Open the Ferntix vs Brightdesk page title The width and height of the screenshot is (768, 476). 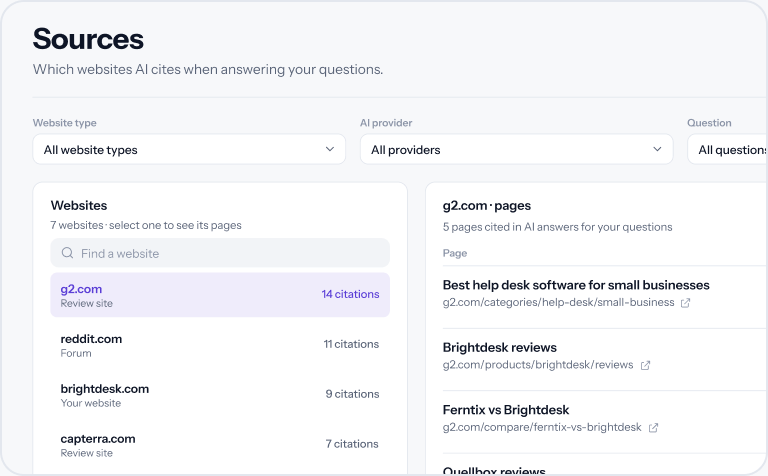[506, 409]
